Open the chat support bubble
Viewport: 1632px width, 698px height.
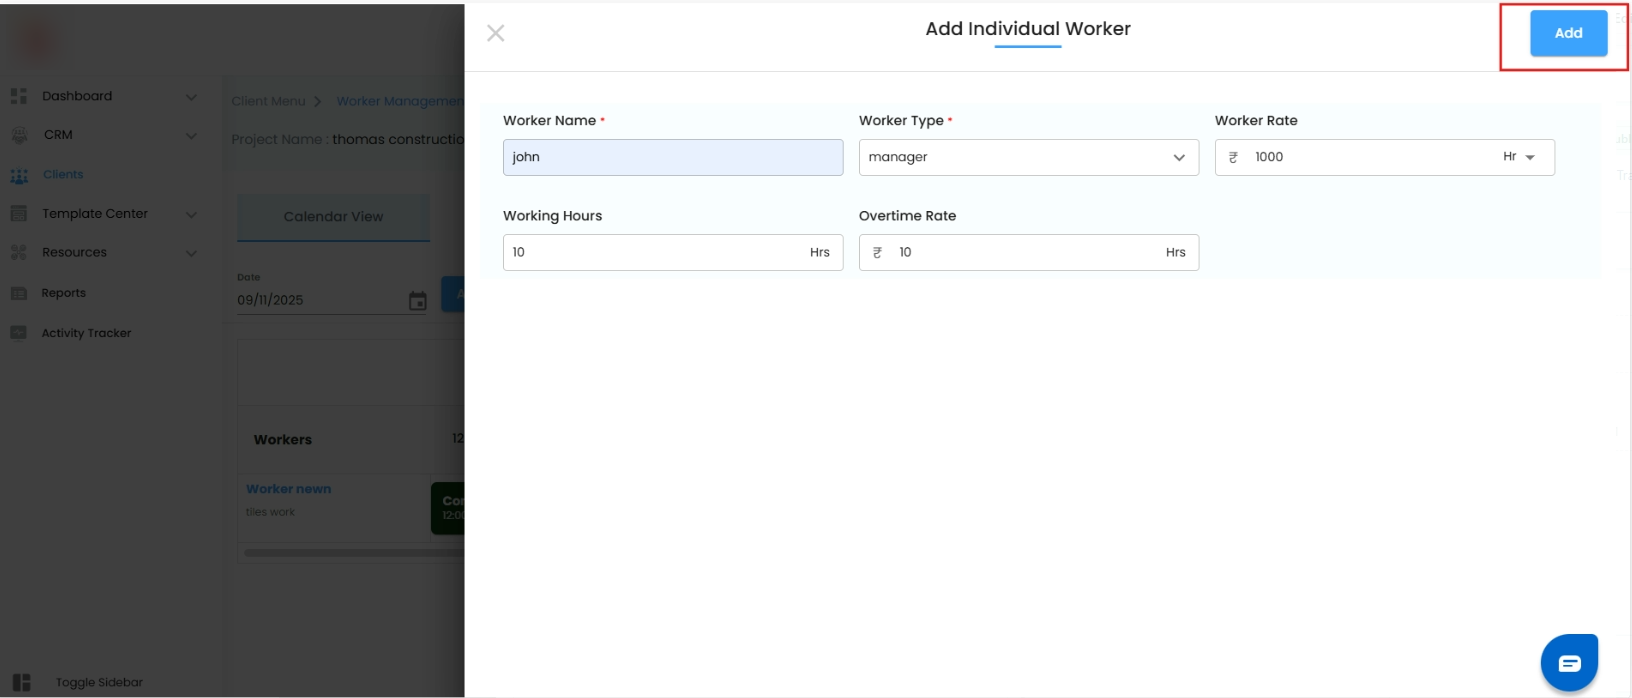(1568, 663)
